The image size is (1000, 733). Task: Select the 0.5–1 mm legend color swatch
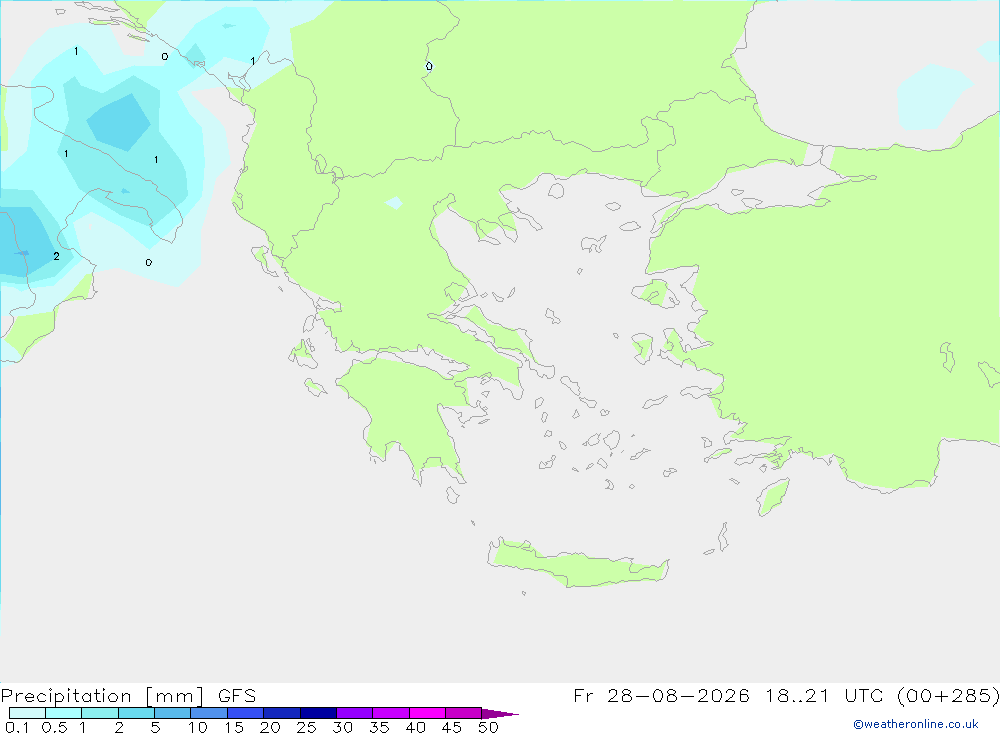[64, 713]
